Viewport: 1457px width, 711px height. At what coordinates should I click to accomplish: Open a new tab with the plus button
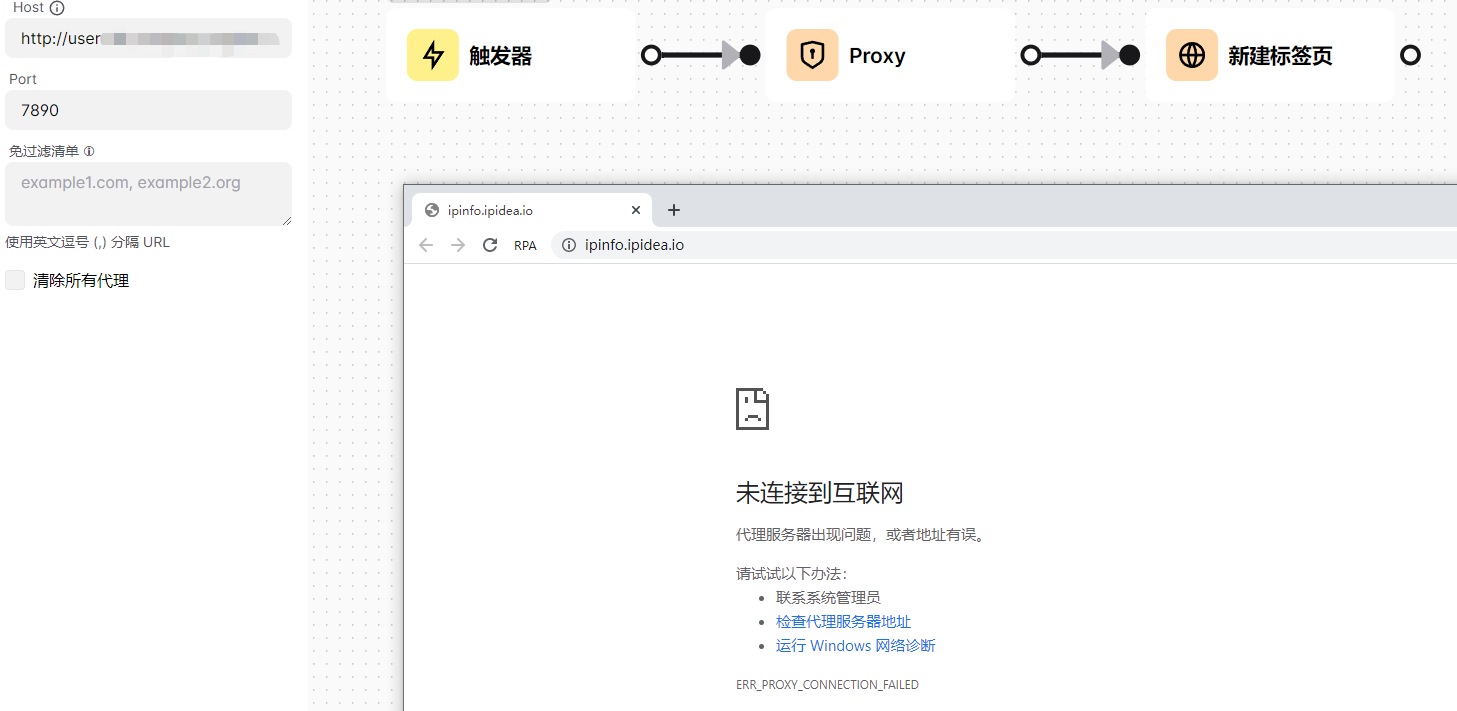[x=673, y=210]
